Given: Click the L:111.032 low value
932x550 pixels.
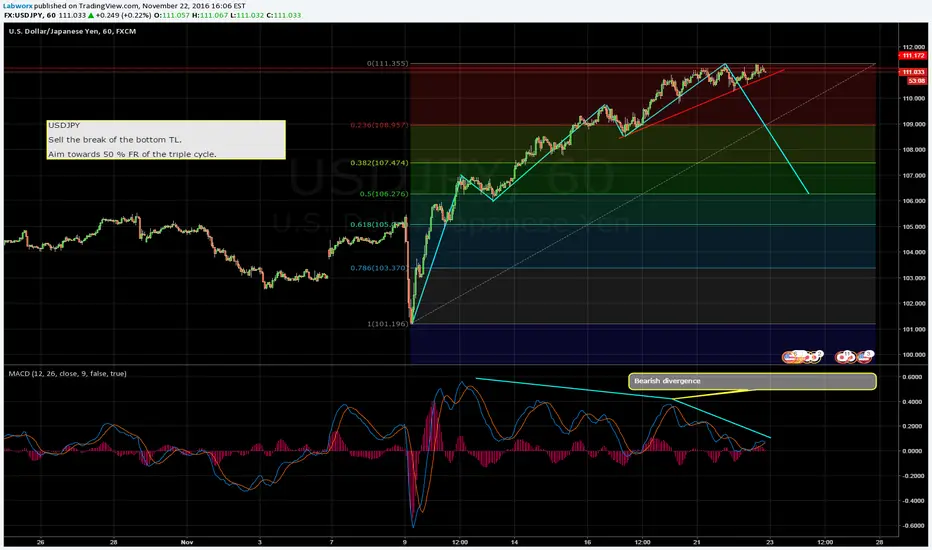Looking at the screenshot, I should coord(248,15).
